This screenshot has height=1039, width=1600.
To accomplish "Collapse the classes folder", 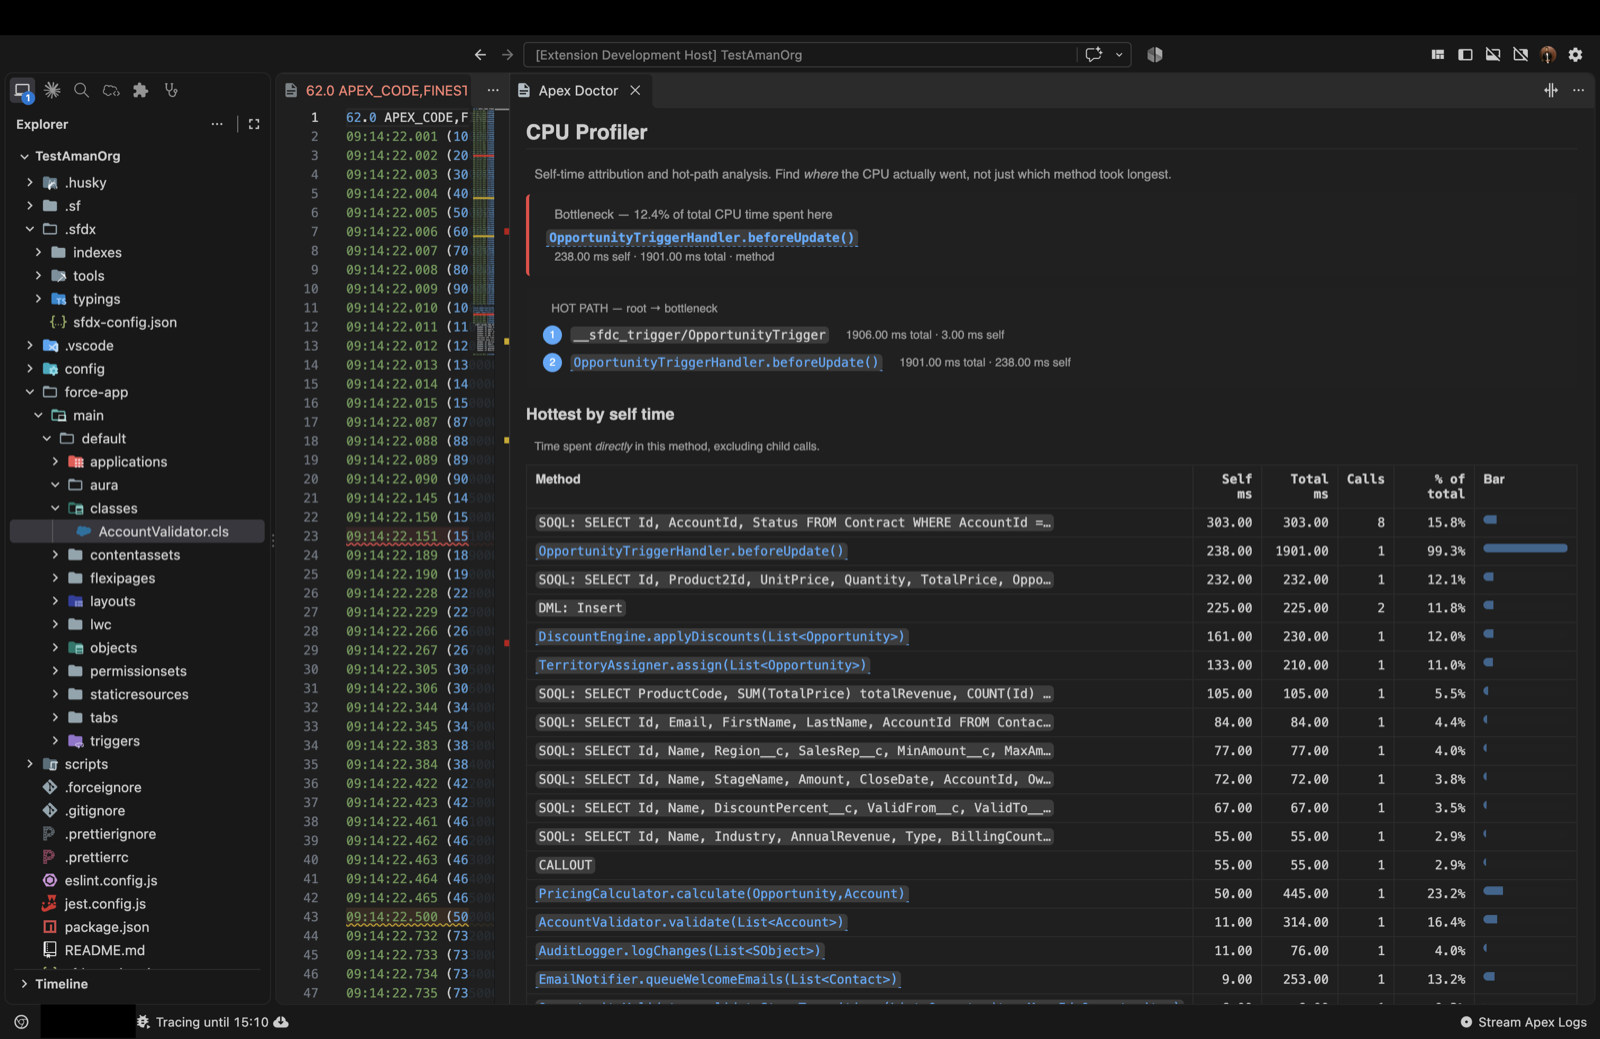I will (56, 508).
